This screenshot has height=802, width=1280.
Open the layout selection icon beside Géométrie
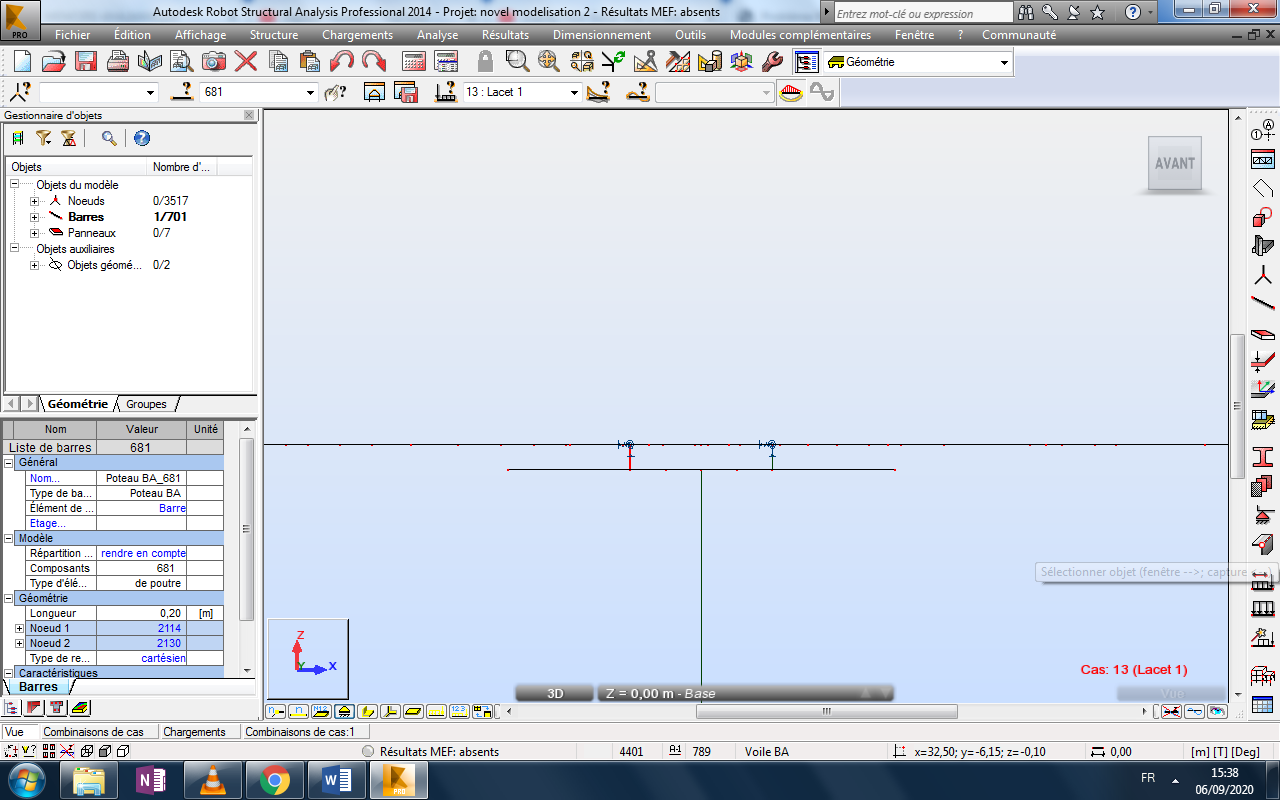click(806, 62)
